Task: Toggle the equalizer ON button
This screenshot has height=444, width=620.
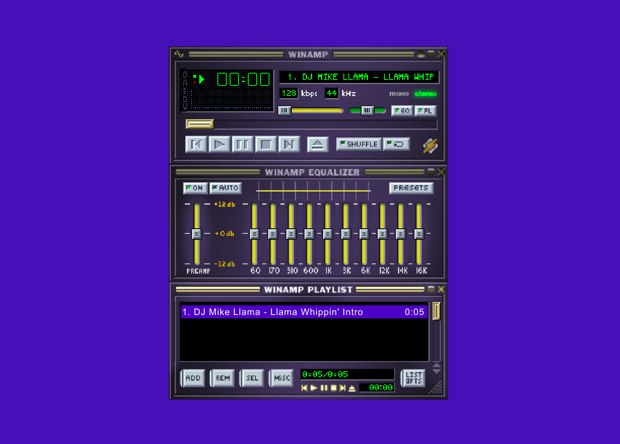Action: [195, 188]
